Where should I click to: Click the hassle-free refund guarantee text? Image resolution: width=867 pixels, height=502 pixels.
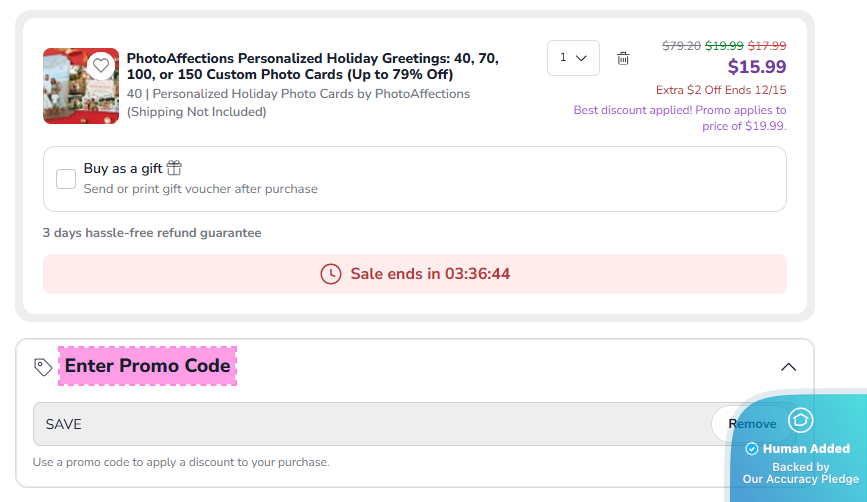click(x=152, y=233)
